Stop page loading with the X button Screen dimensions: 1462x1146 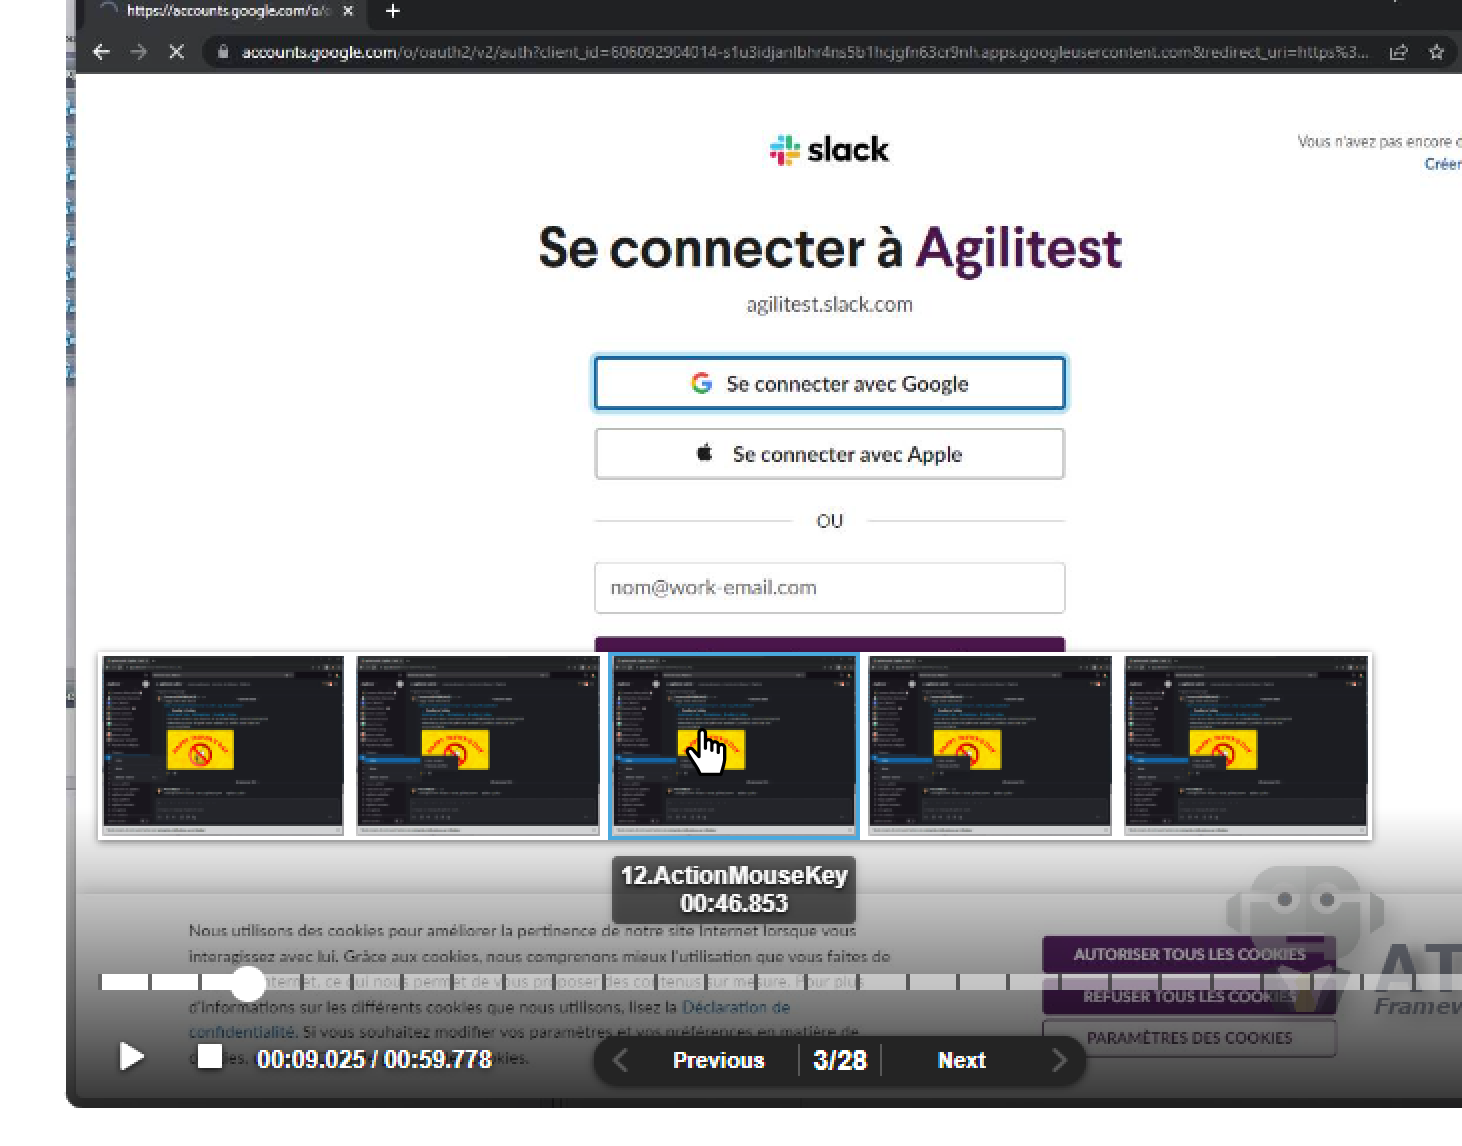pos(176,52)
